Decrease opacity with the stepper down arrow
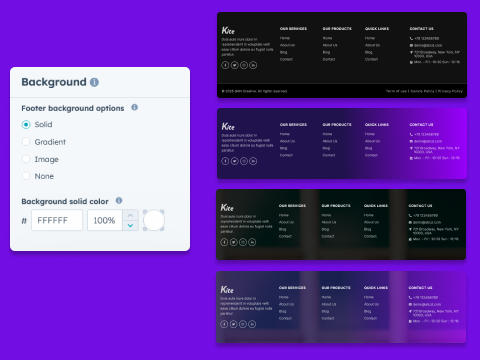480x360 pixels. pyautogui.click(x=130, y=225)
